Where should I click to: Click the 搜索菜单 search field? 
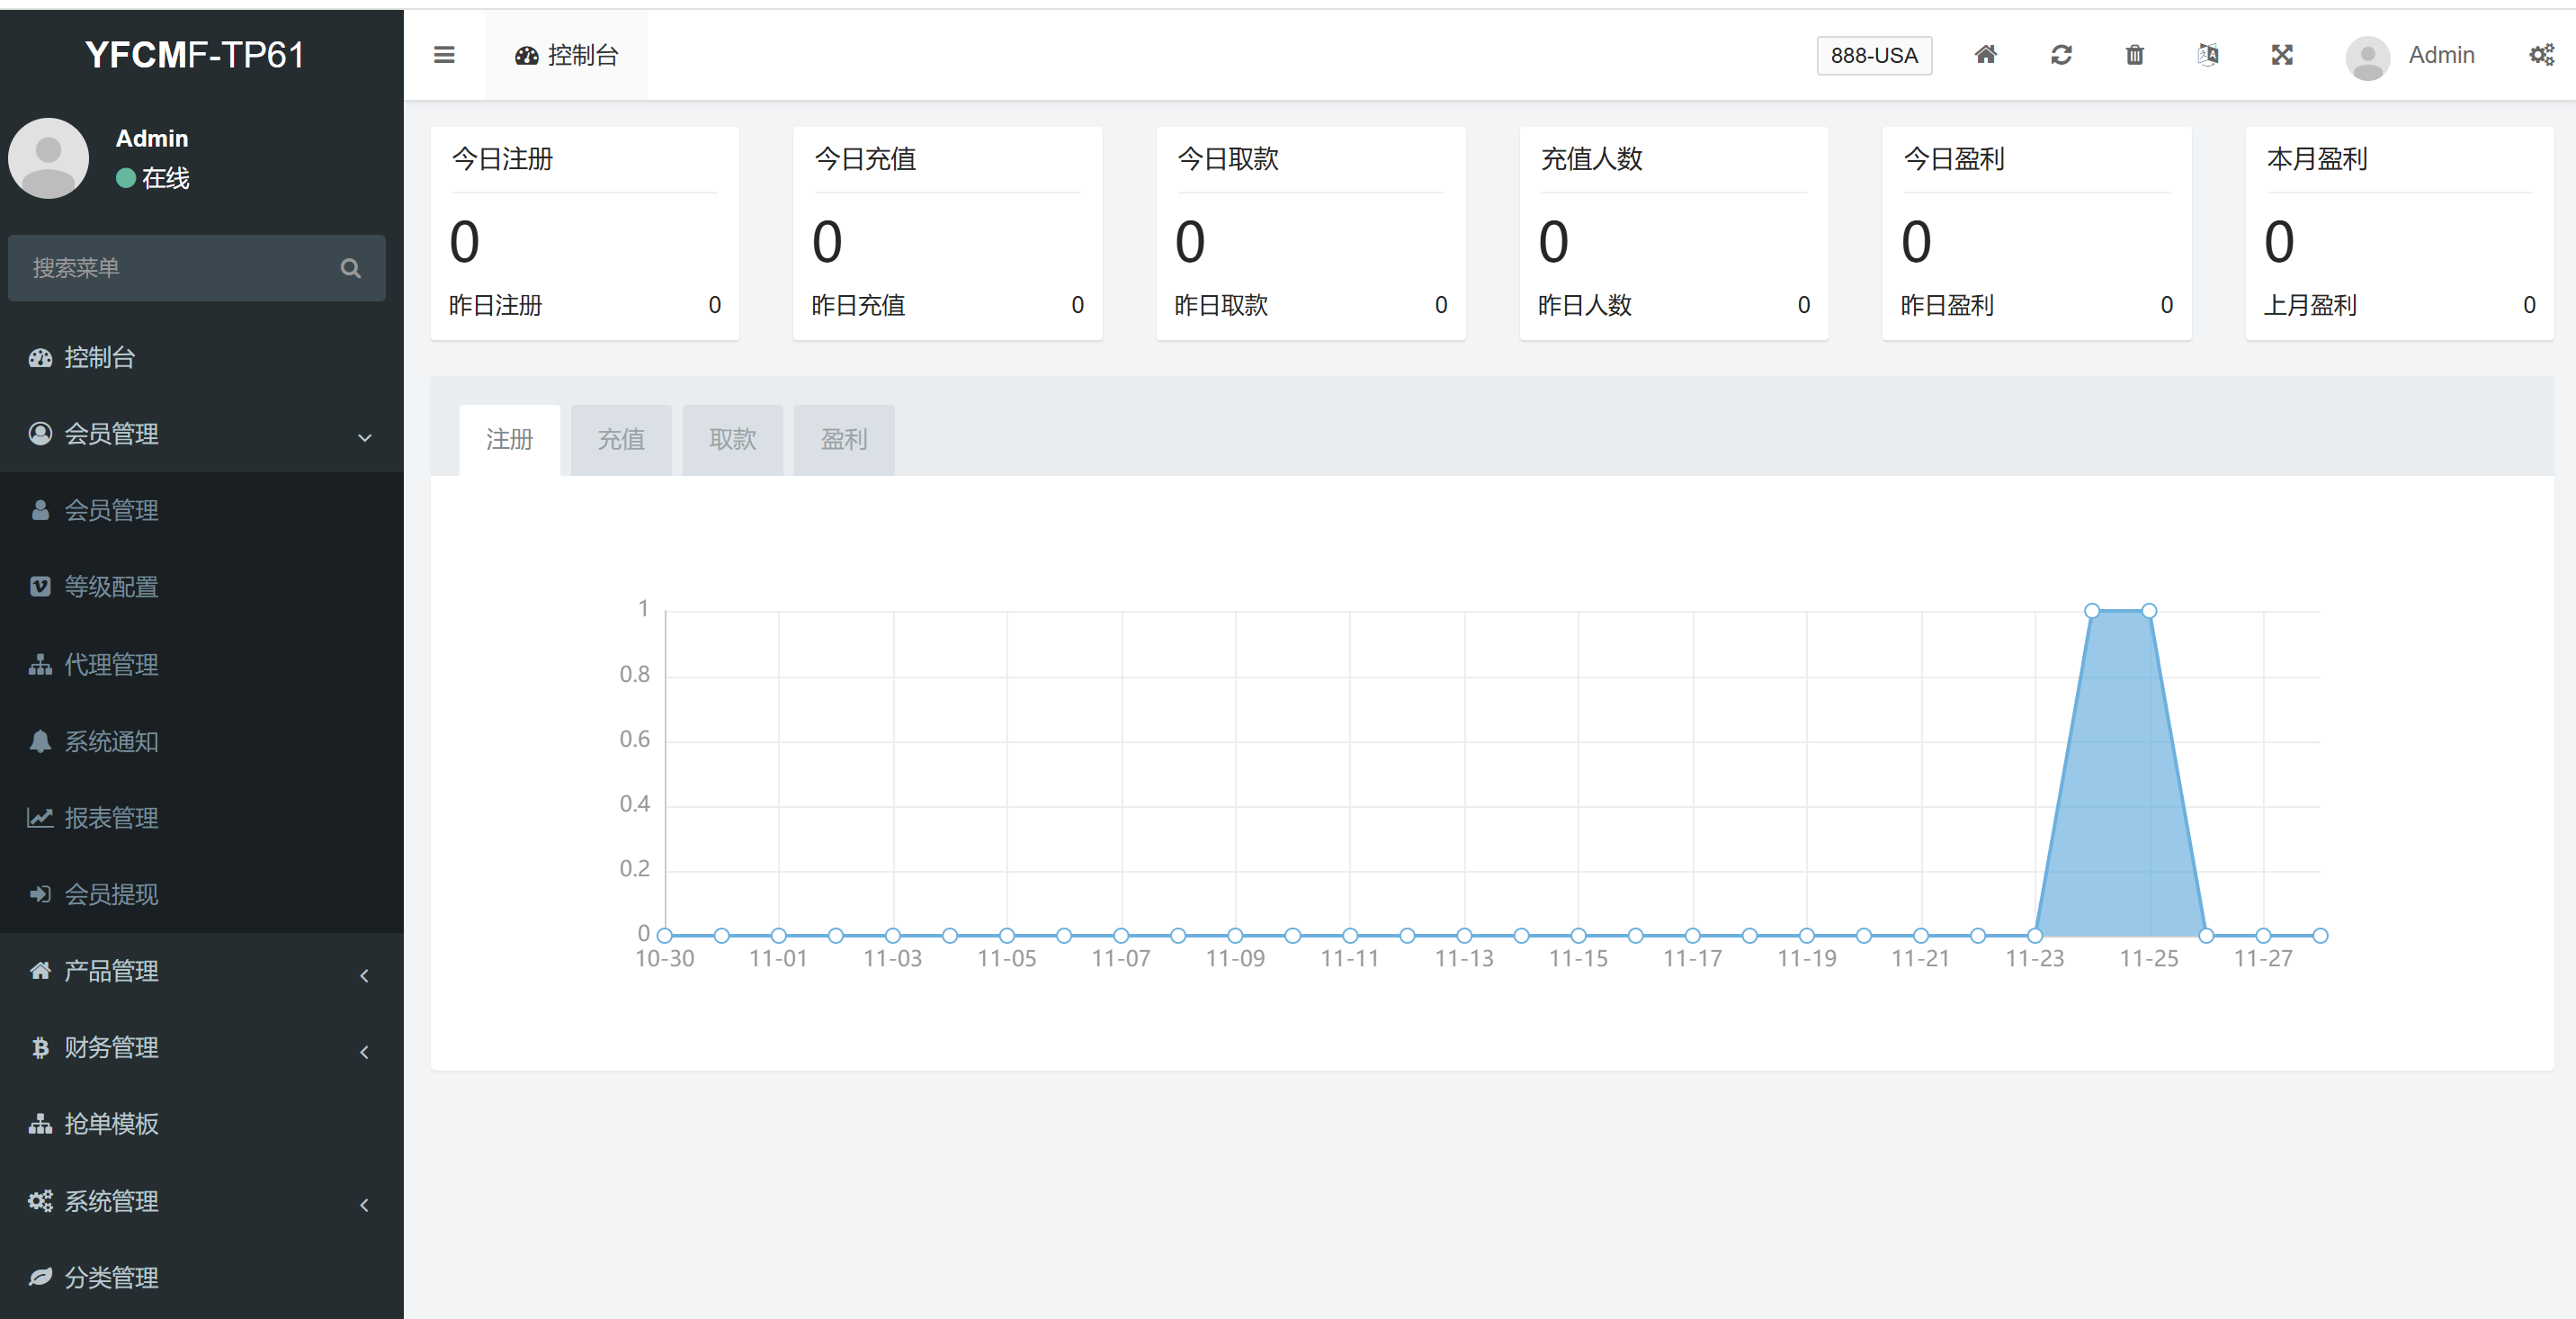(x=170, y=268)
